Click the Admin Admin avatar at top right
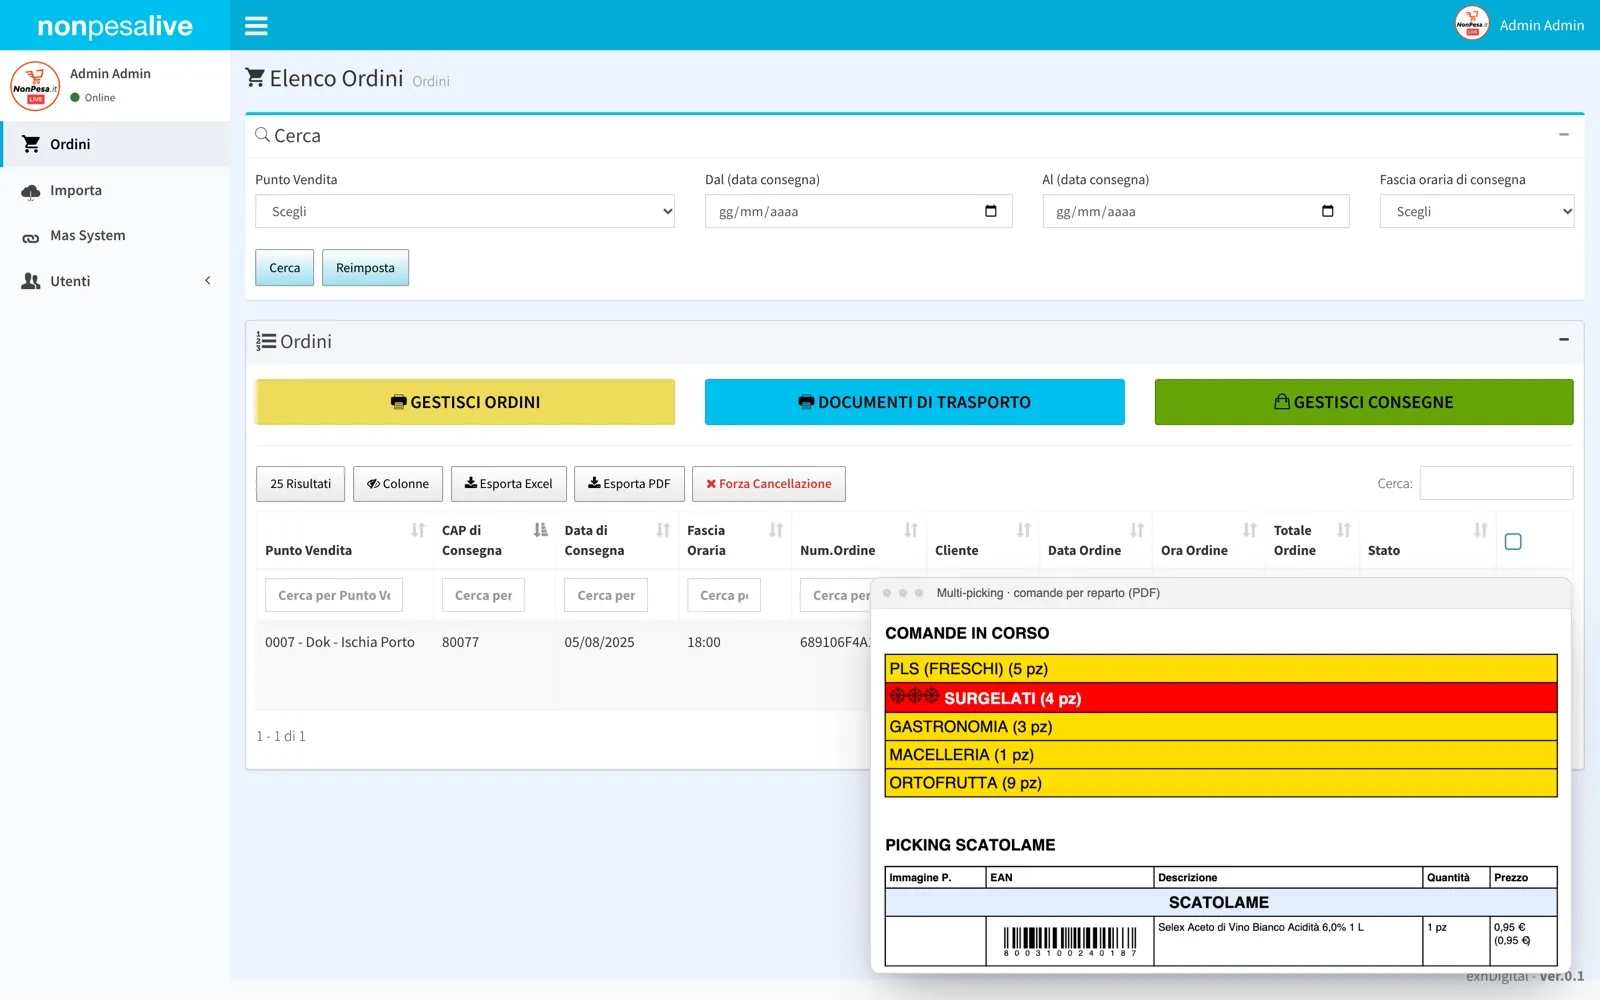This screenshot has width=1600, height=1000. pos(1472,24)
